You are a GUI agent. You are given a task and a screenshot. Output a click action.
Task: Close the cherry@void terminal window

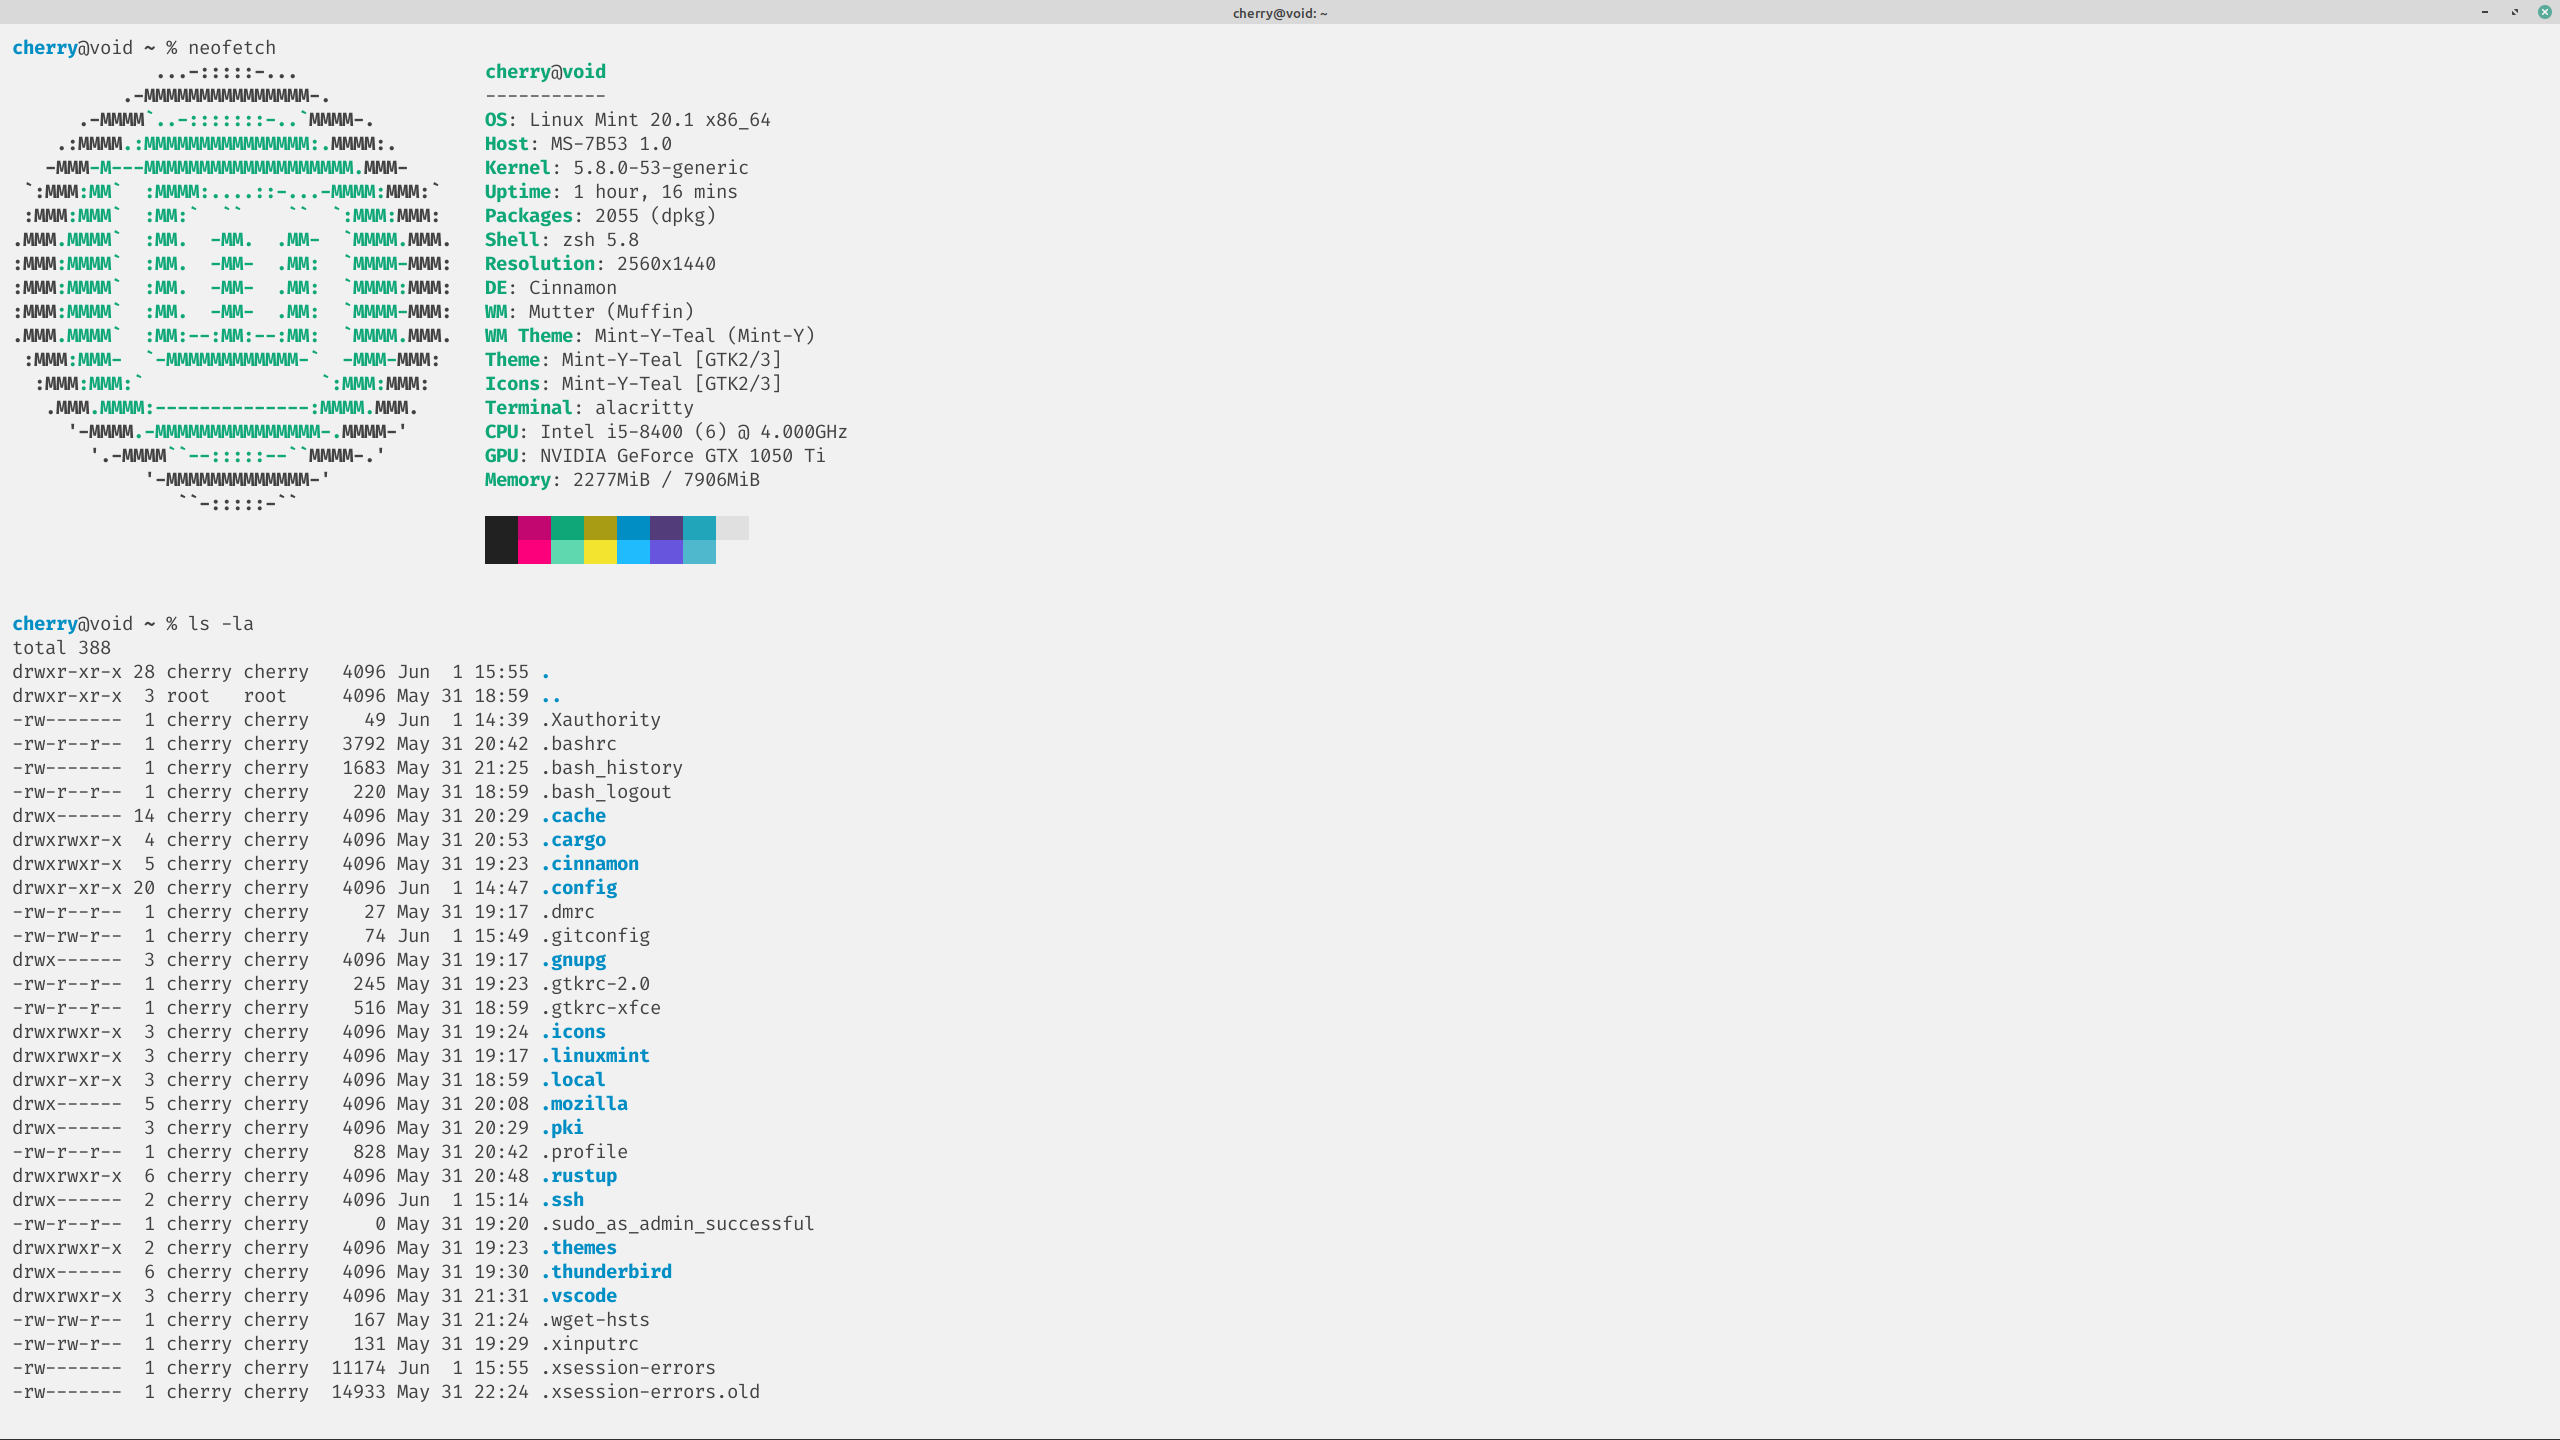(2544, 12)
